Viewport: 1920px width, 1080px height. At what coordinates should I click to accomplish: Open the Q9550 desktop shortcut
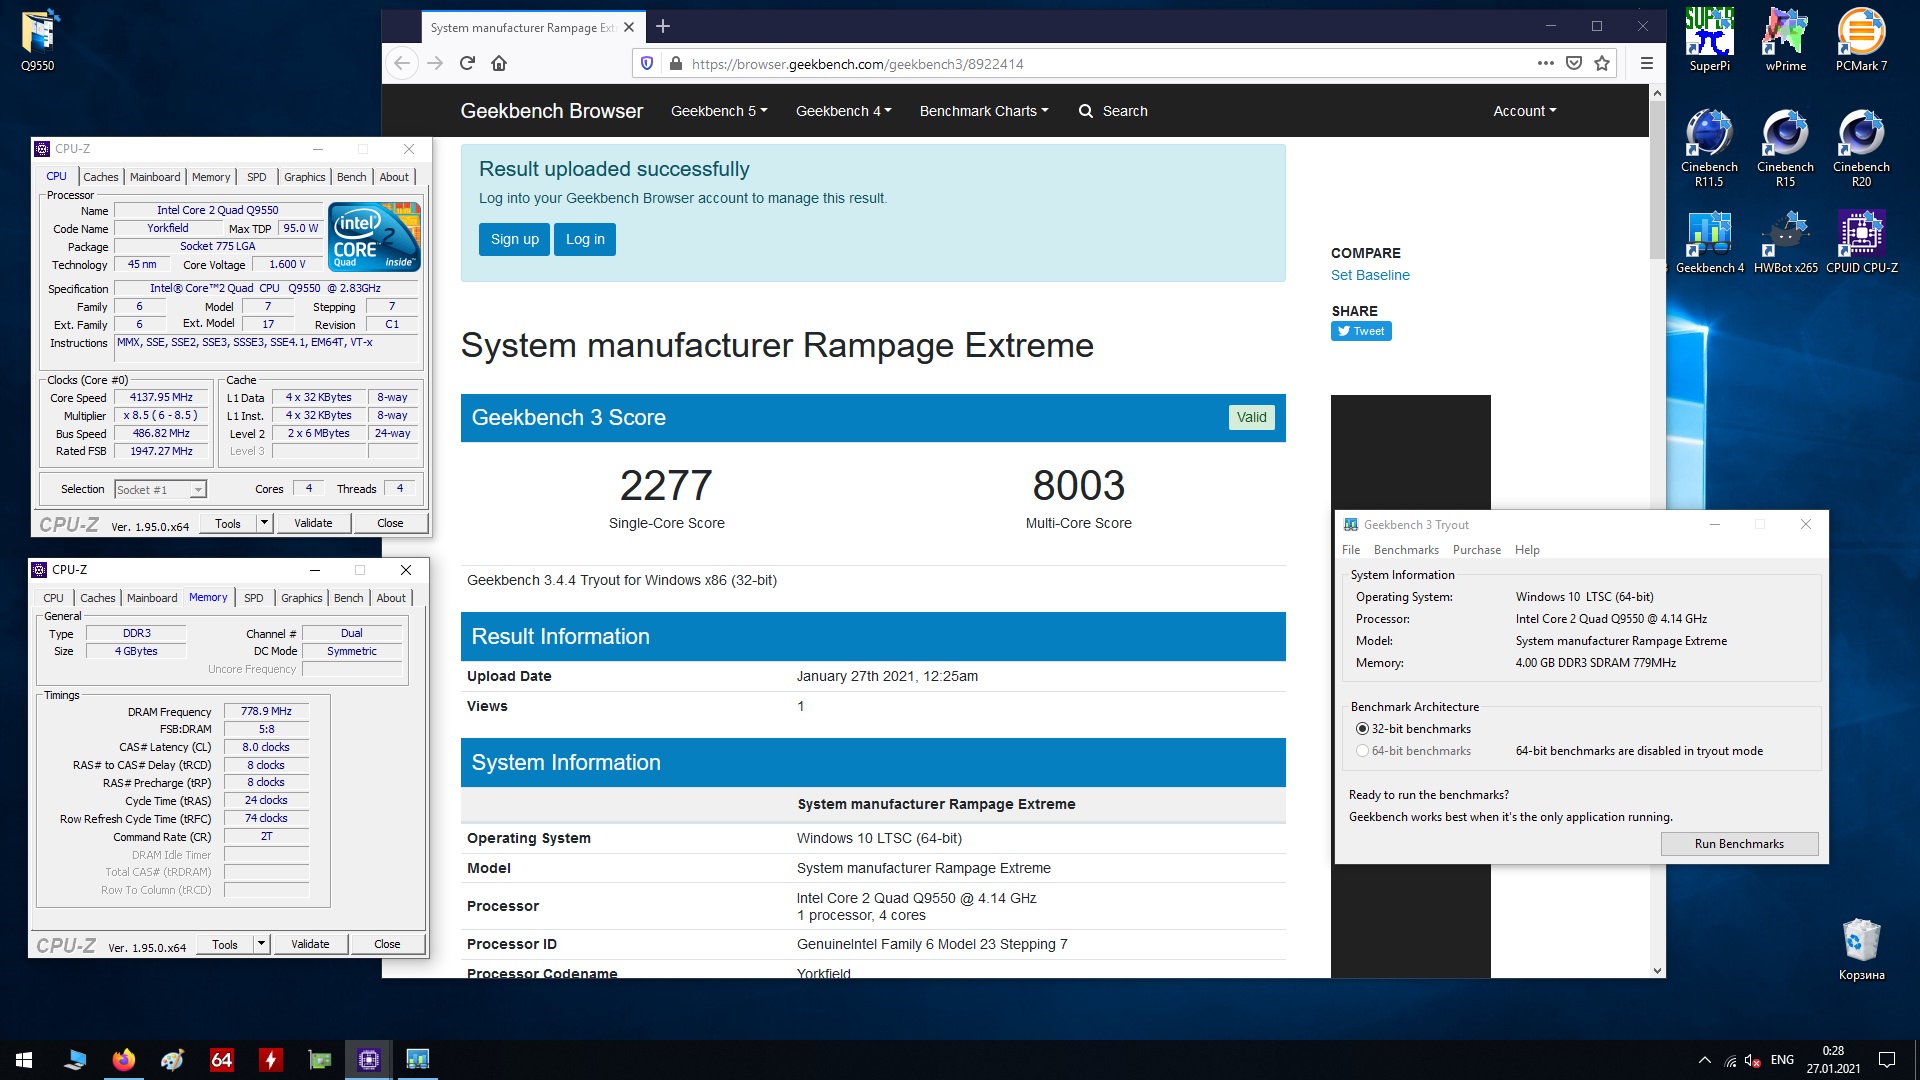(x=38, y=40)
